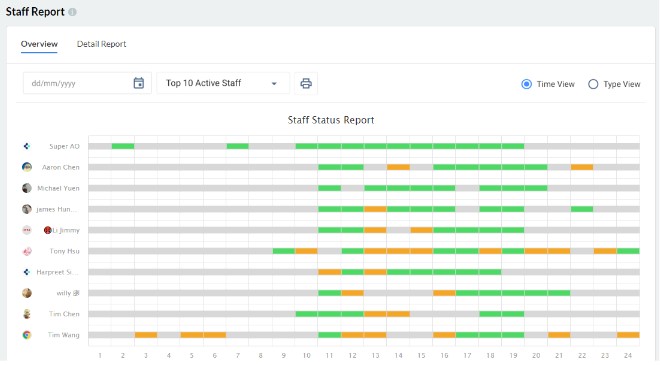
Task: Click the Super AD staff name
Action: [x=64, y=146]
